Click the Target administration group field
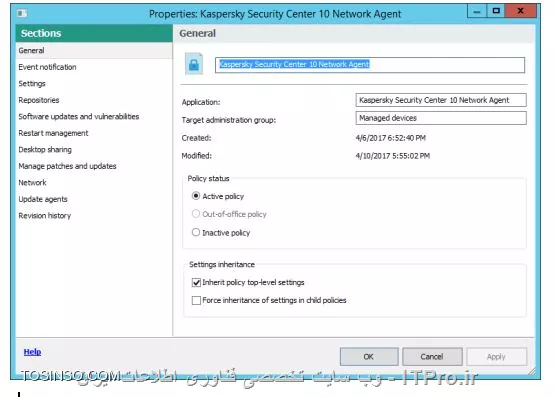The height and width of the screenshot is (397, 554). pyautogui.click(x=441, y=118)
